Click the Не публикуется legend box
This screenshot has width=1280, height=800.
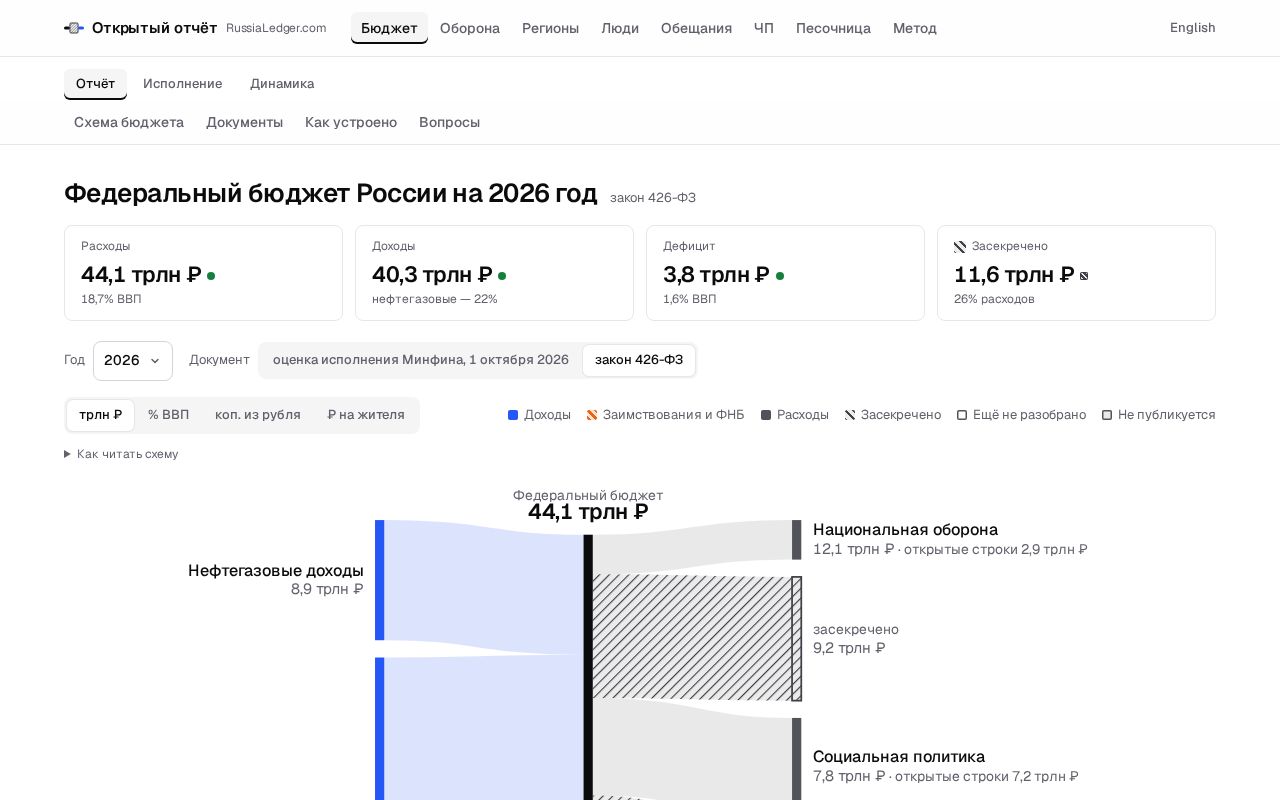pyautogui.click(x=1107, y=415)
